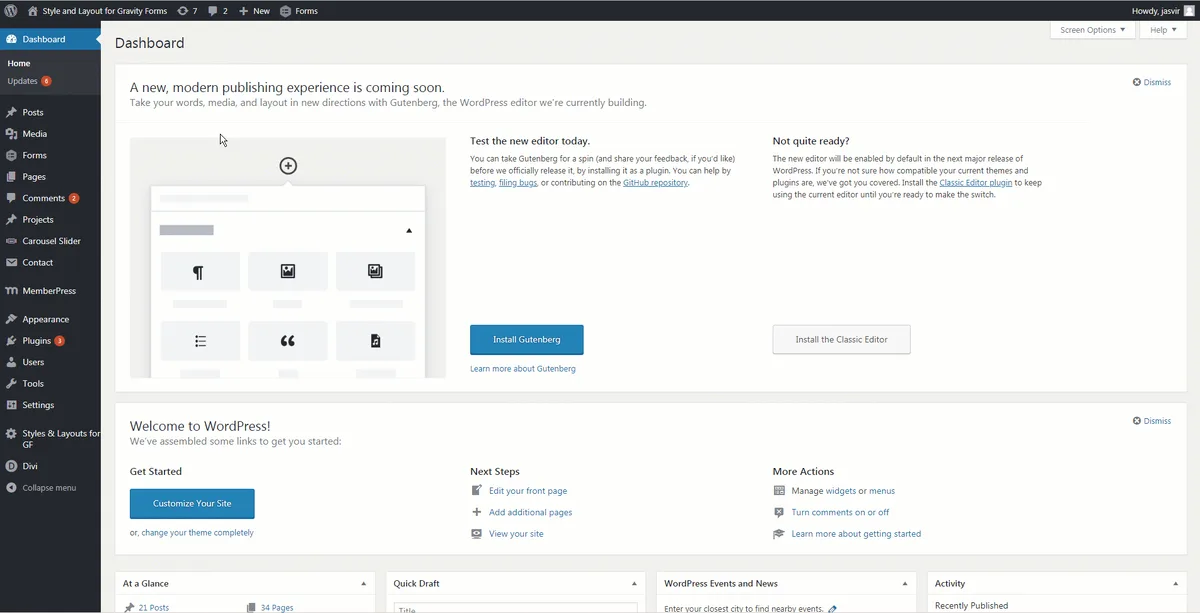
Task: Click the Comments icon in the sidebar
Action: click(11, 198)
